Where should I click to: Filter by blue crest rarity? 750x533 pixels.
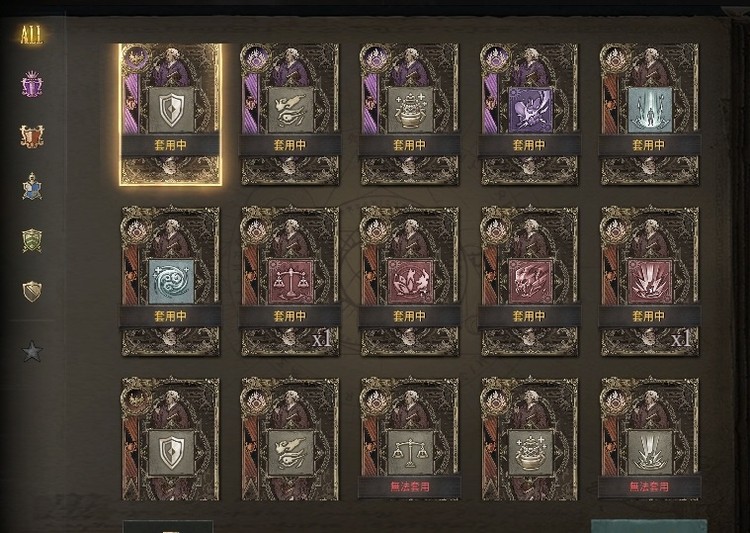tap(32, 187)
